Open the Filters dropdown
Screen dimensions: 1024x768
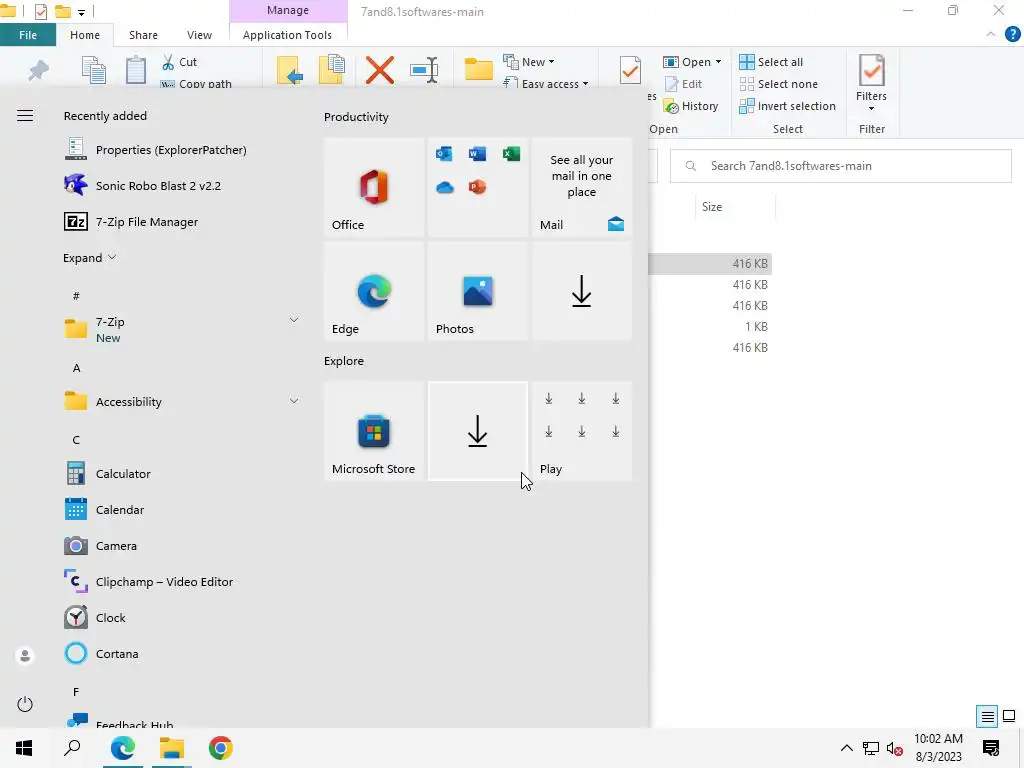point(872,81)
